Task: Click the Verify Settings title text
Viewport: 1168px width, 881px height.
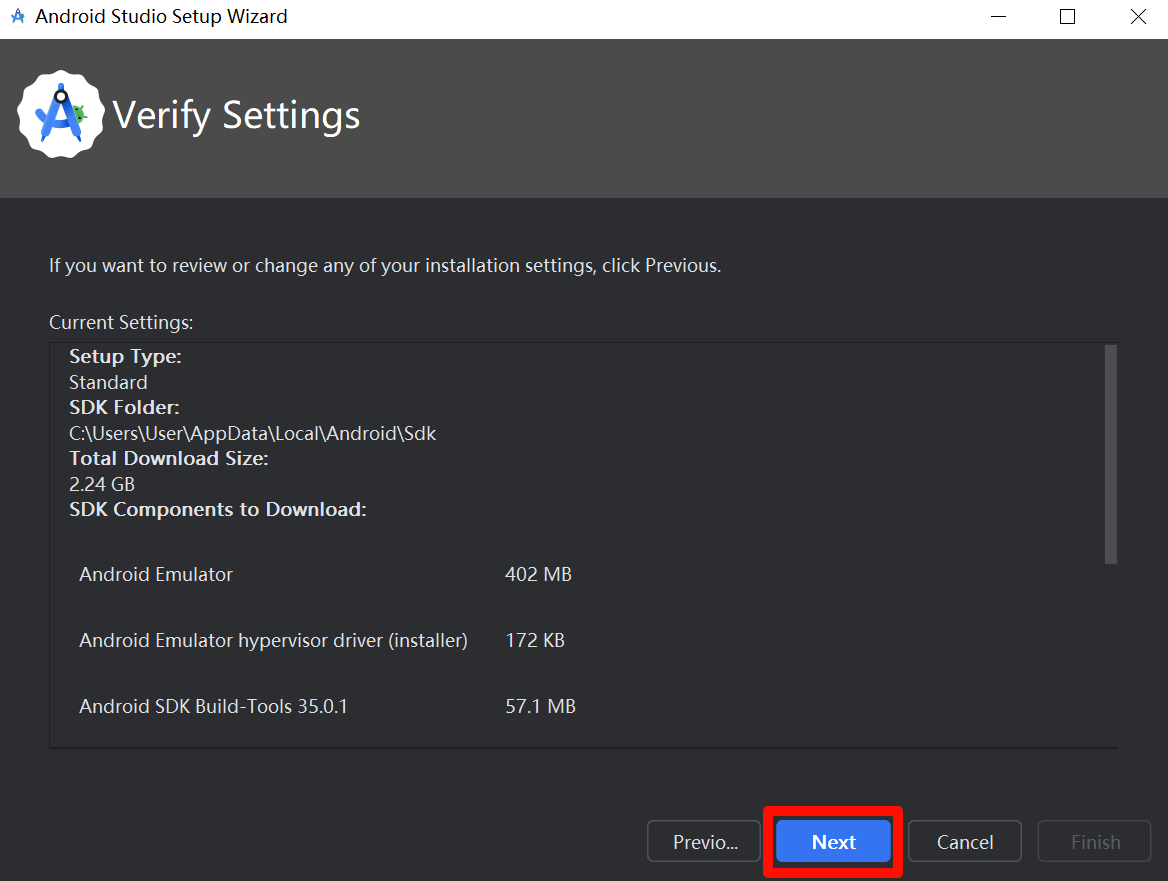Action: (236, 115)
